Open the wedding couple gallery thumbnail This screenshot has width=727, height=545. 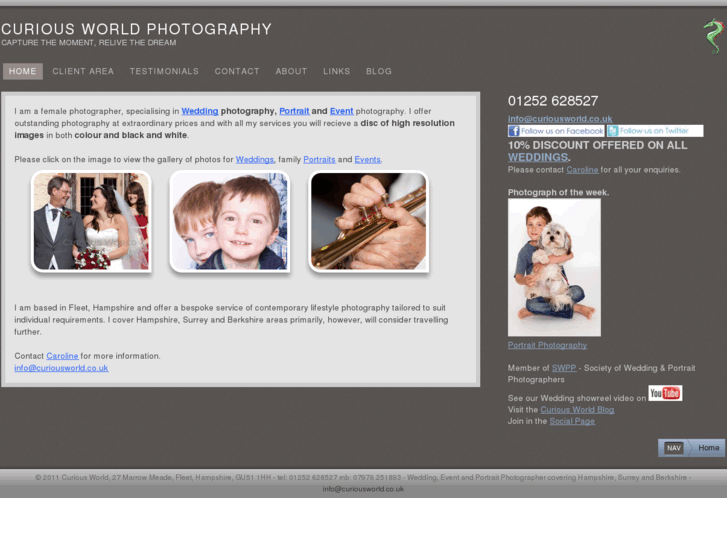point(91,221)
